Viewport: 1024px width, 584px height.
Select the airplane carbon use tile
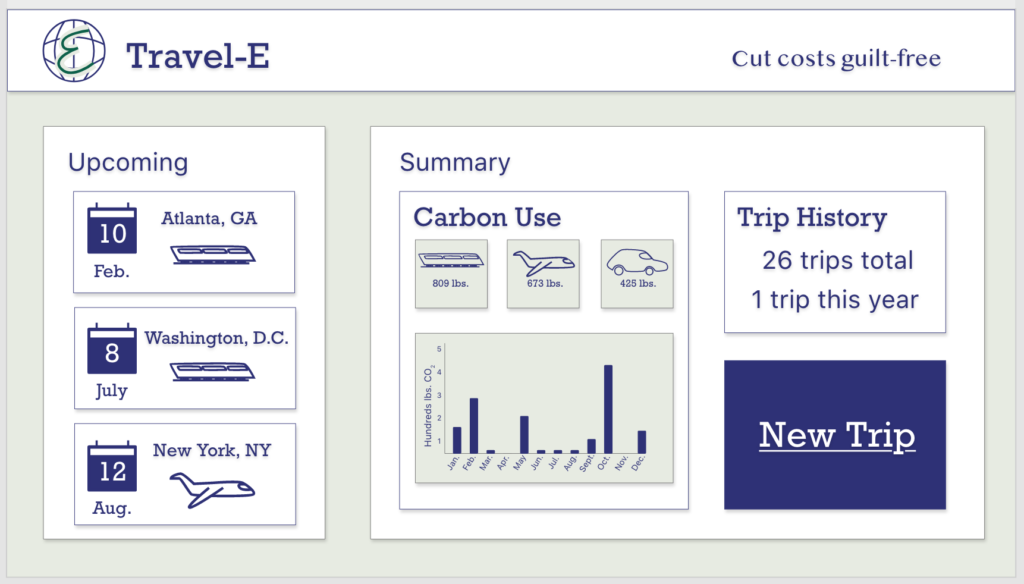543,273
